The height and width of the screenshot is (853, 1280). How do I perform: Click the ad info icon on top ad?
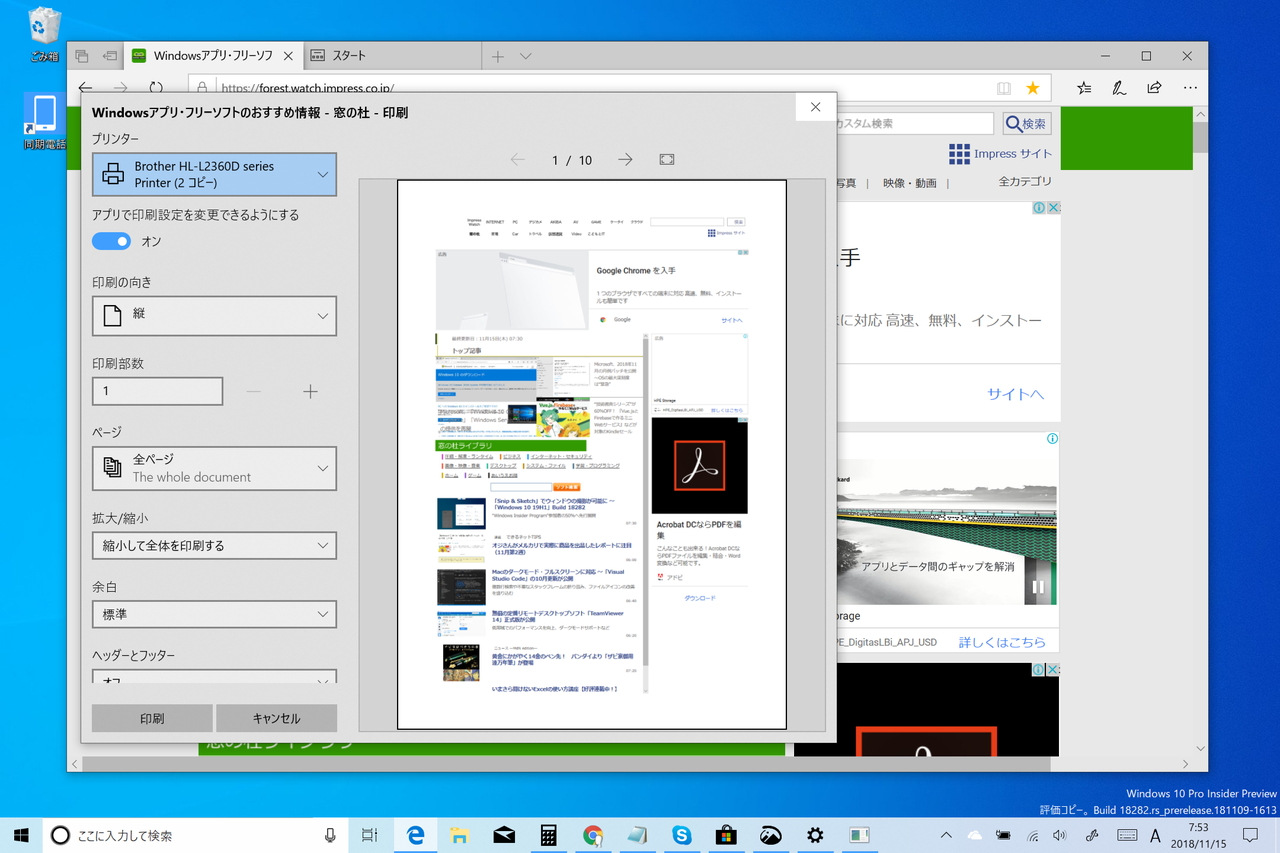pos(1039,208)
